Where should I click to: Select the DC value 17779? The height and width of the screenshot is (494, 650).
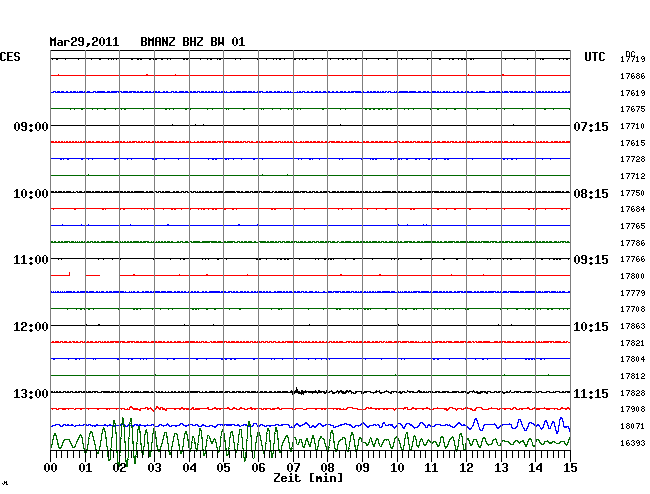click(633, 293)
